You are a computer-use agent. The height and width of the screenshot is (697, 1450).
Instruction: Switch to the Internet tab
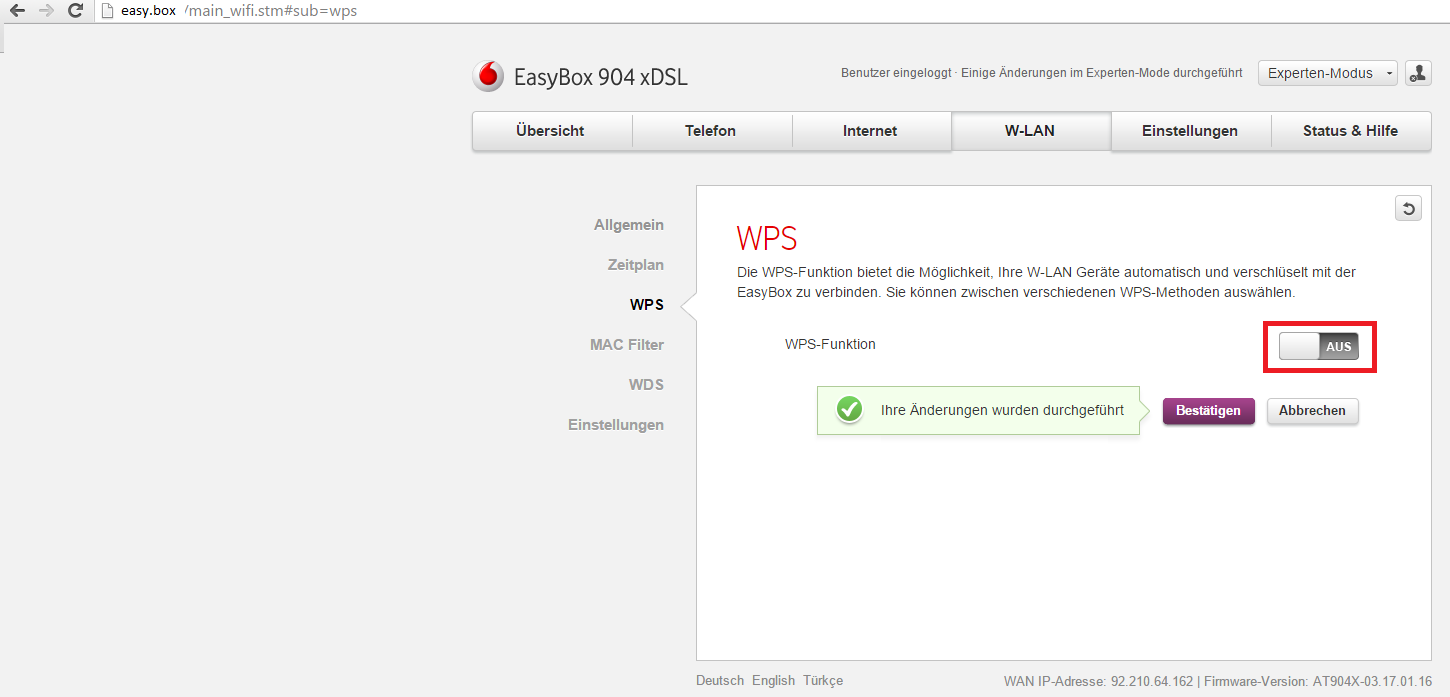[870, 130]
